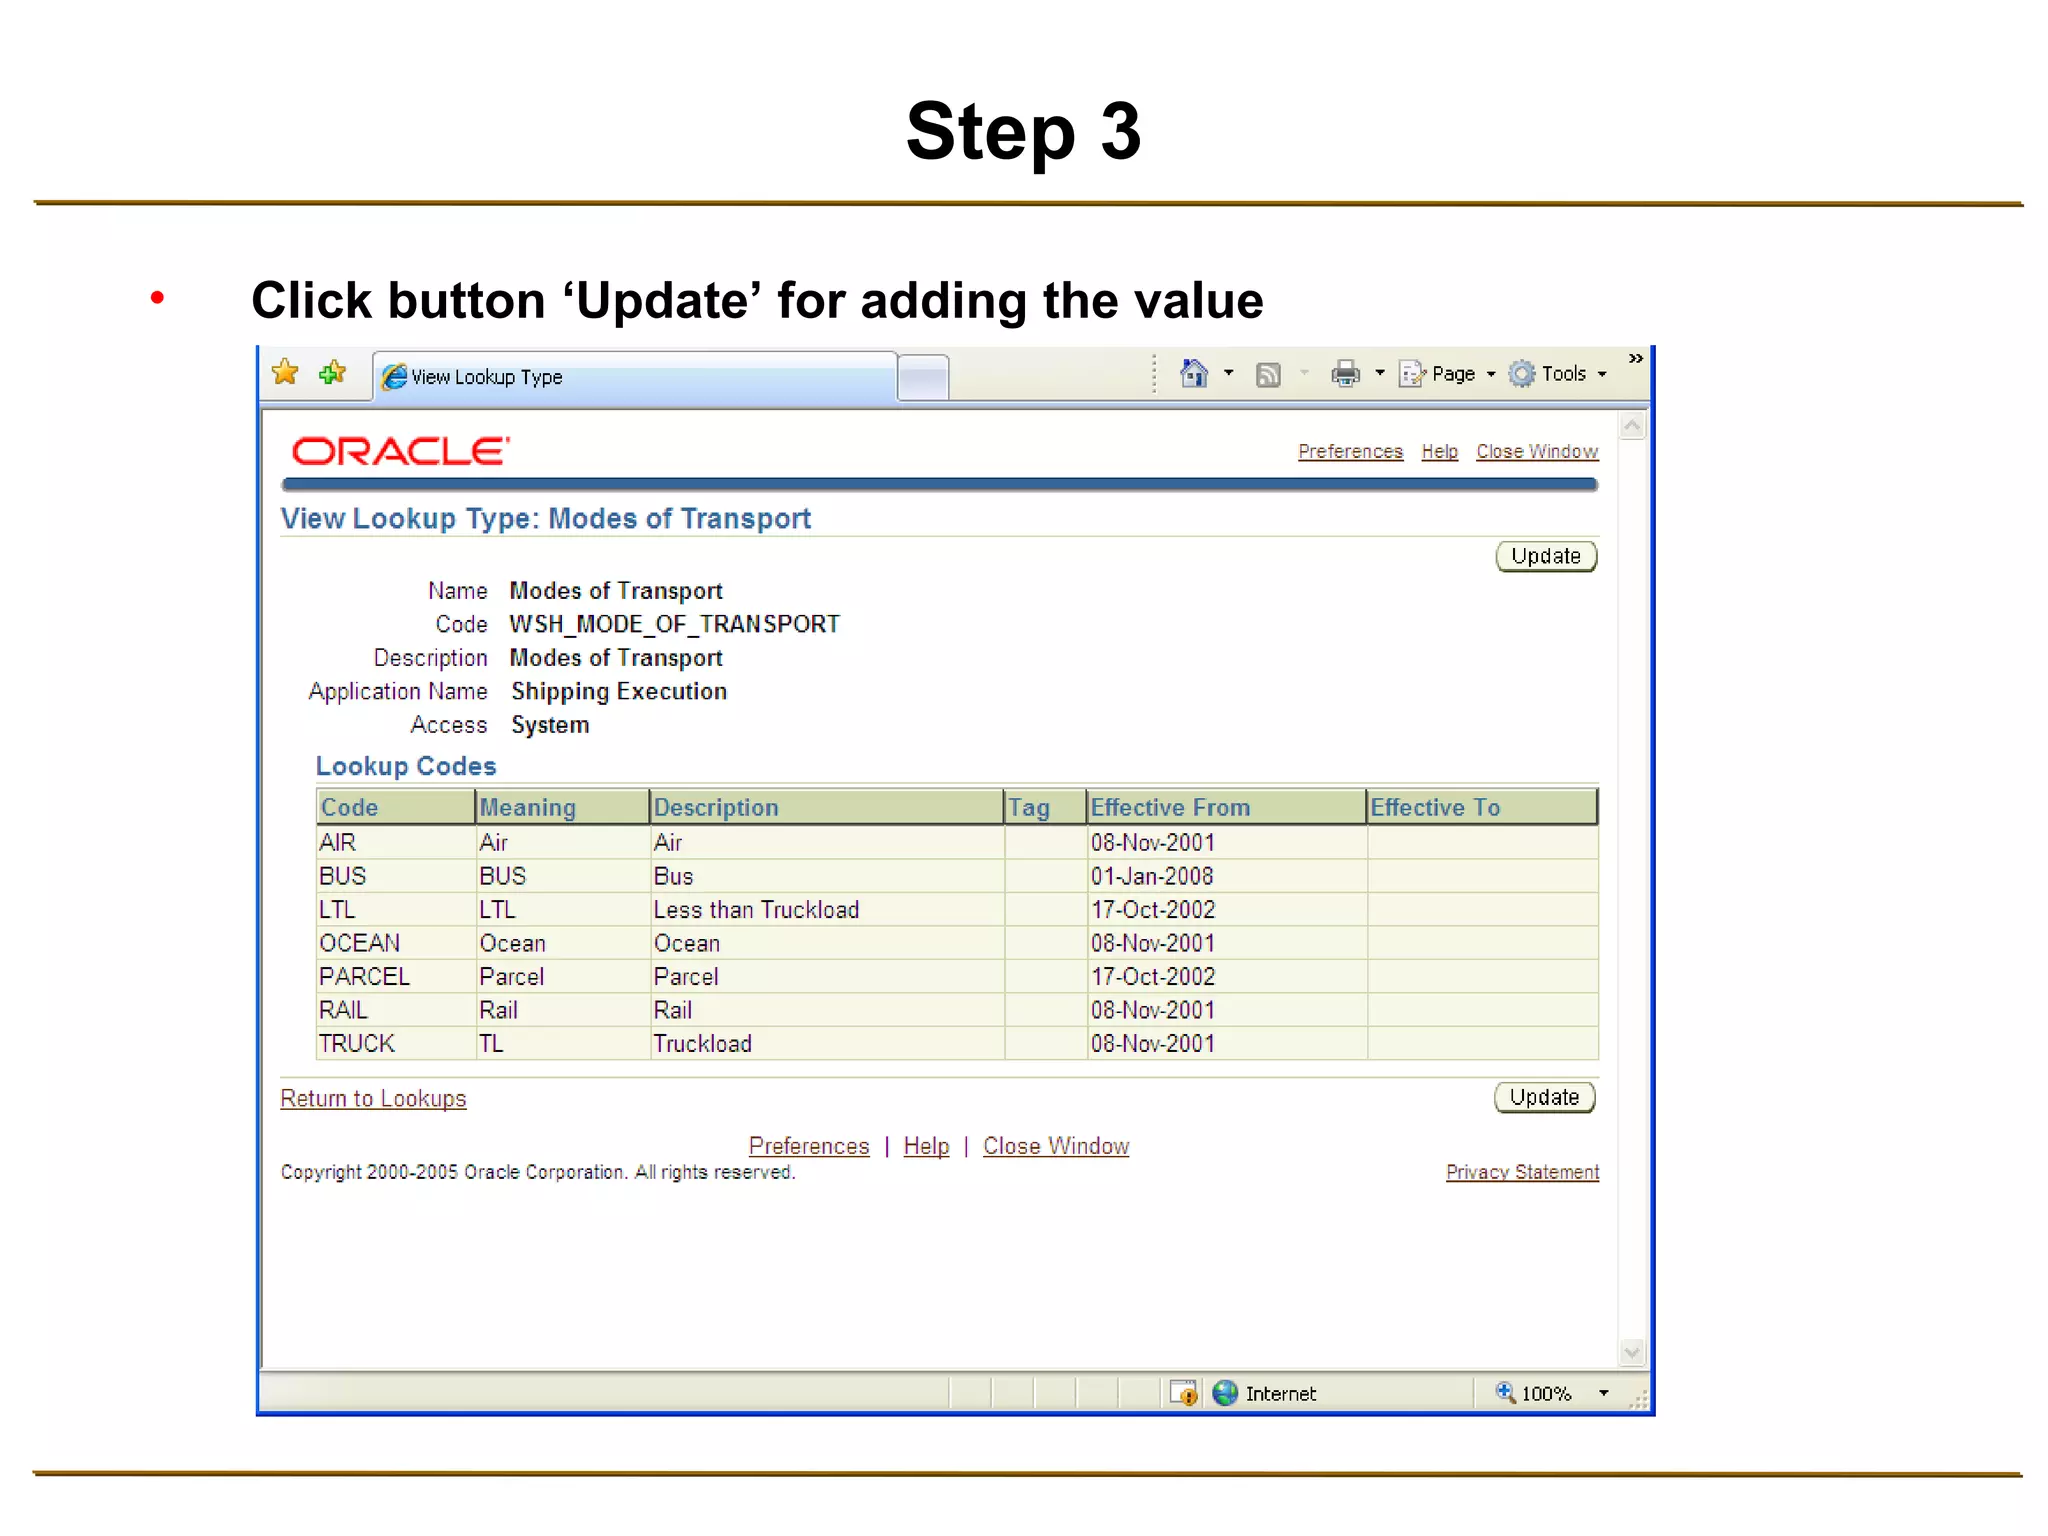Click the footer Close Window link
The image size is (2048, 1536).
tap(1056, 1146)
